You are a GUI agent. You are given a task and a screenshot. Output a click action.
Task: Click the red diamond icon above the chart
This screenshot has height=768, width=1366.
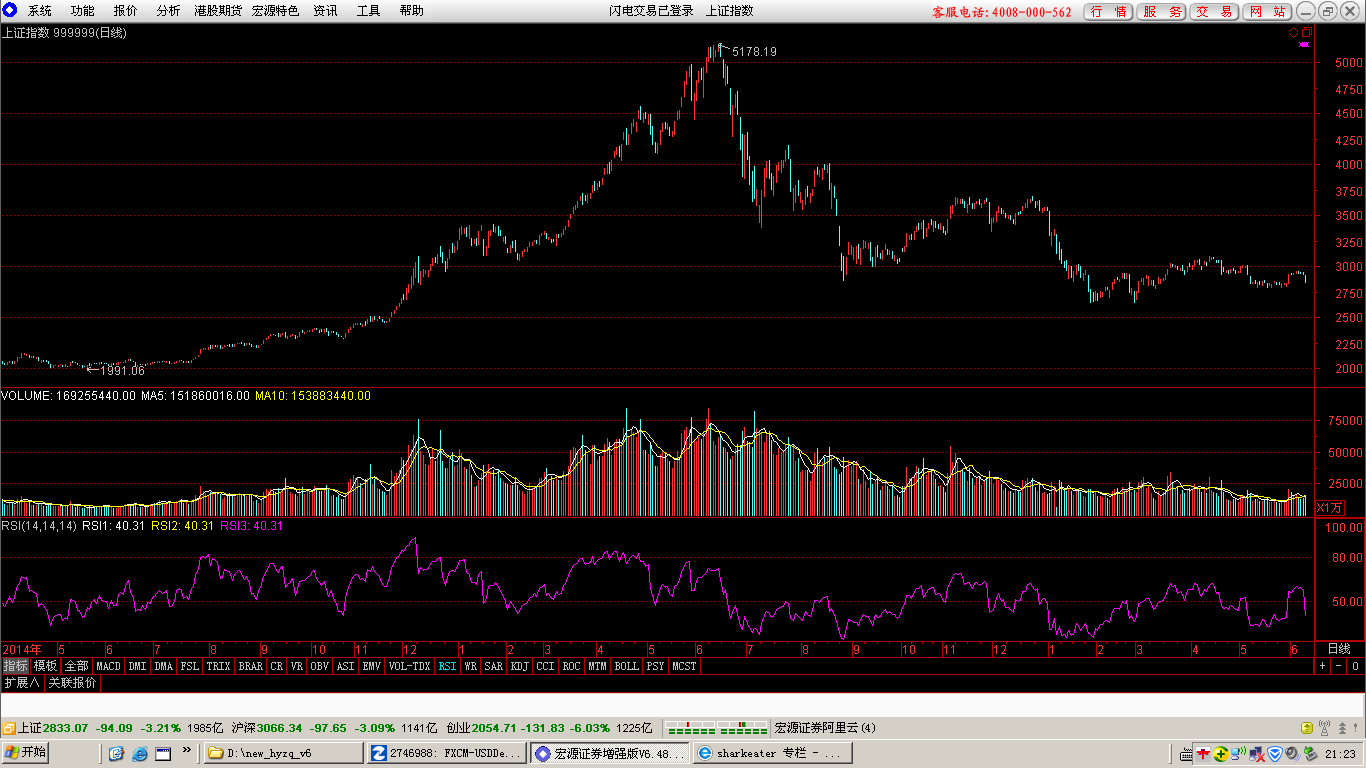(1292, 32)
